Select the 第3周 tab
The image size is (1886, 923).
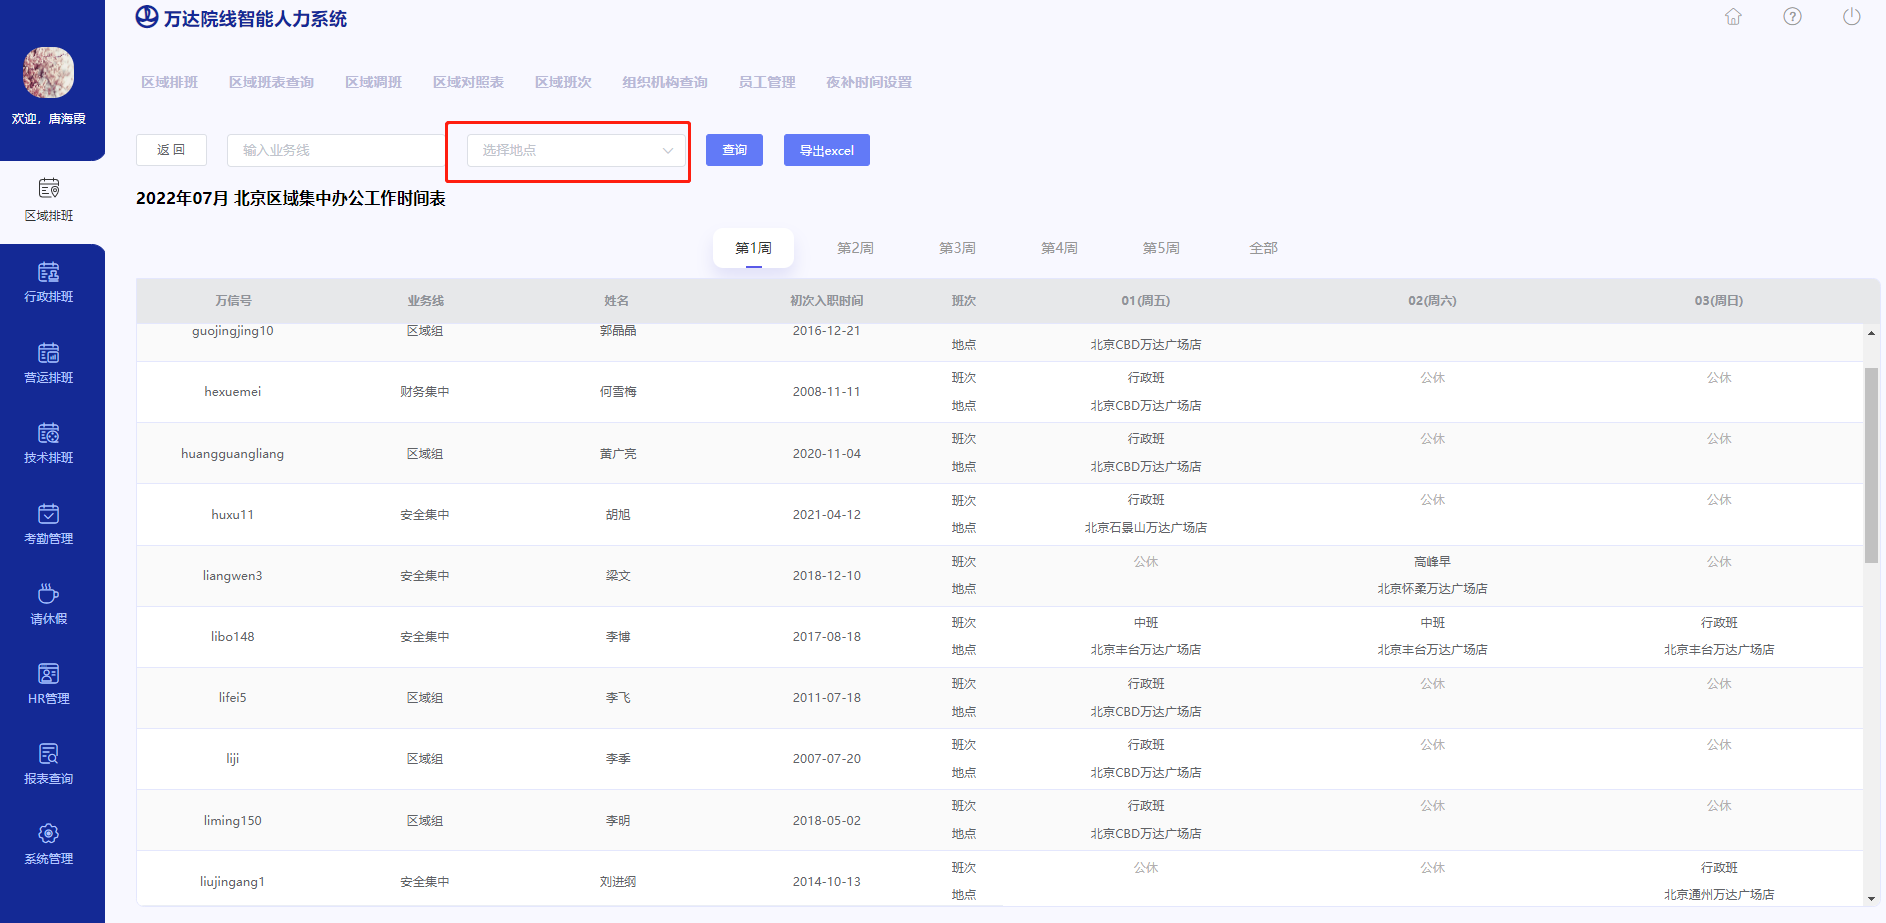point(957,248)
